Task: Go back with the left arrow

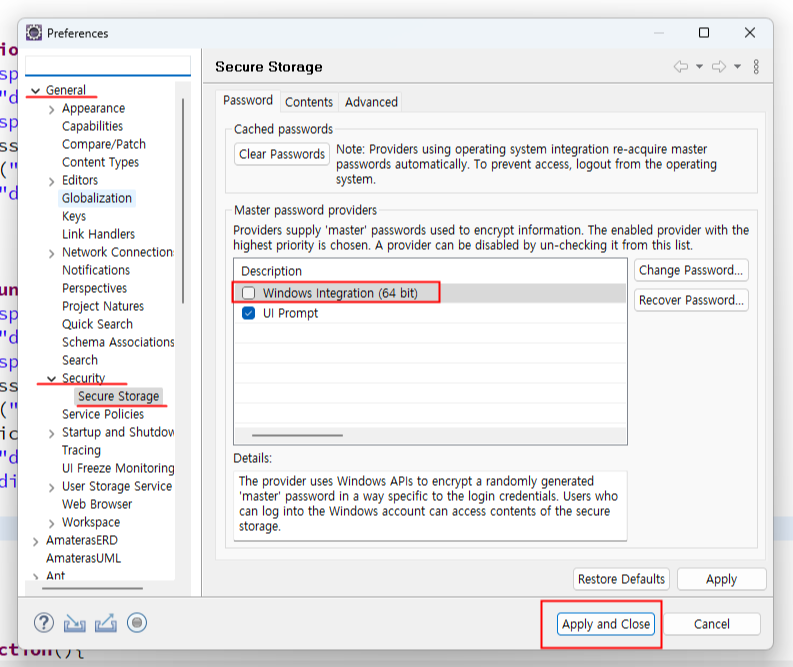Action: [x=681, y=67]
